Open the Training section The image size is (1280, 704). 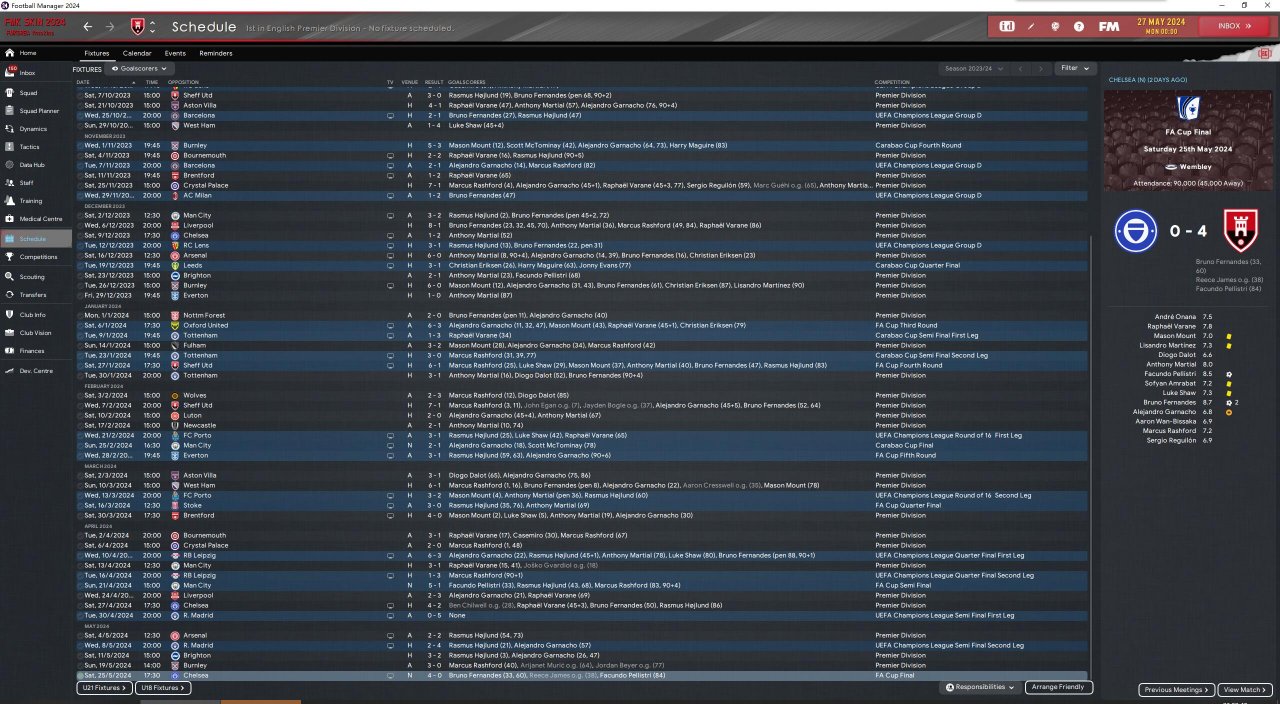[x=30, y=201]
